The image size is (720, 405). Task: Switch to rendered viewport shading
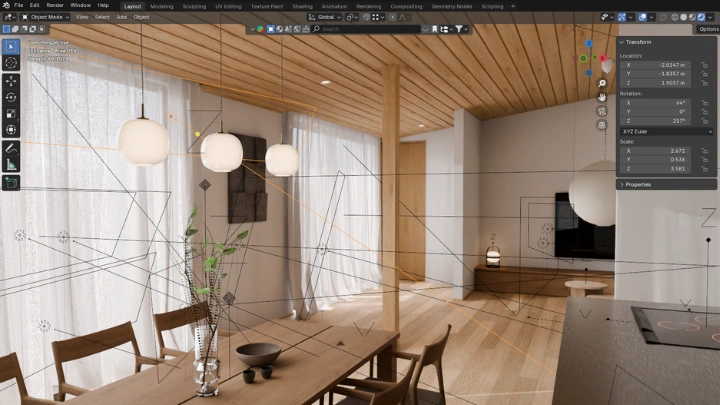pyautogui.click(x=701, y=17)
